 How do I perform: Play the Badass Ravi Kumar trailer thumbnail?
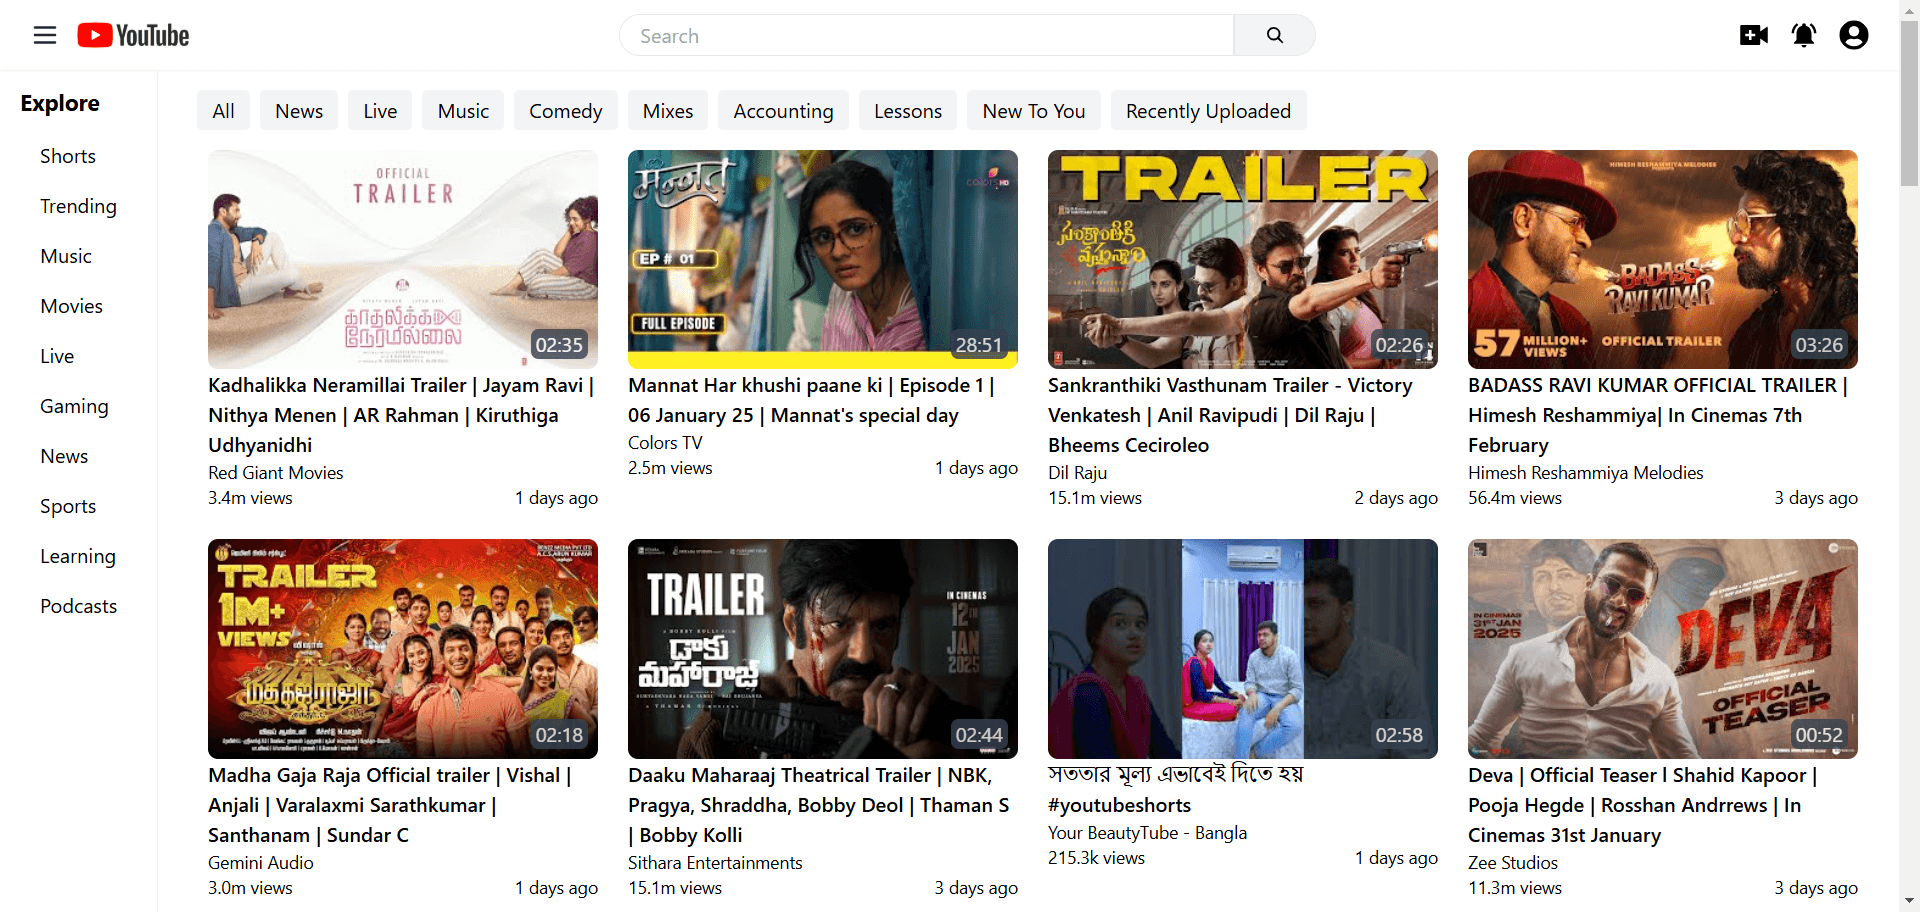1663,259
